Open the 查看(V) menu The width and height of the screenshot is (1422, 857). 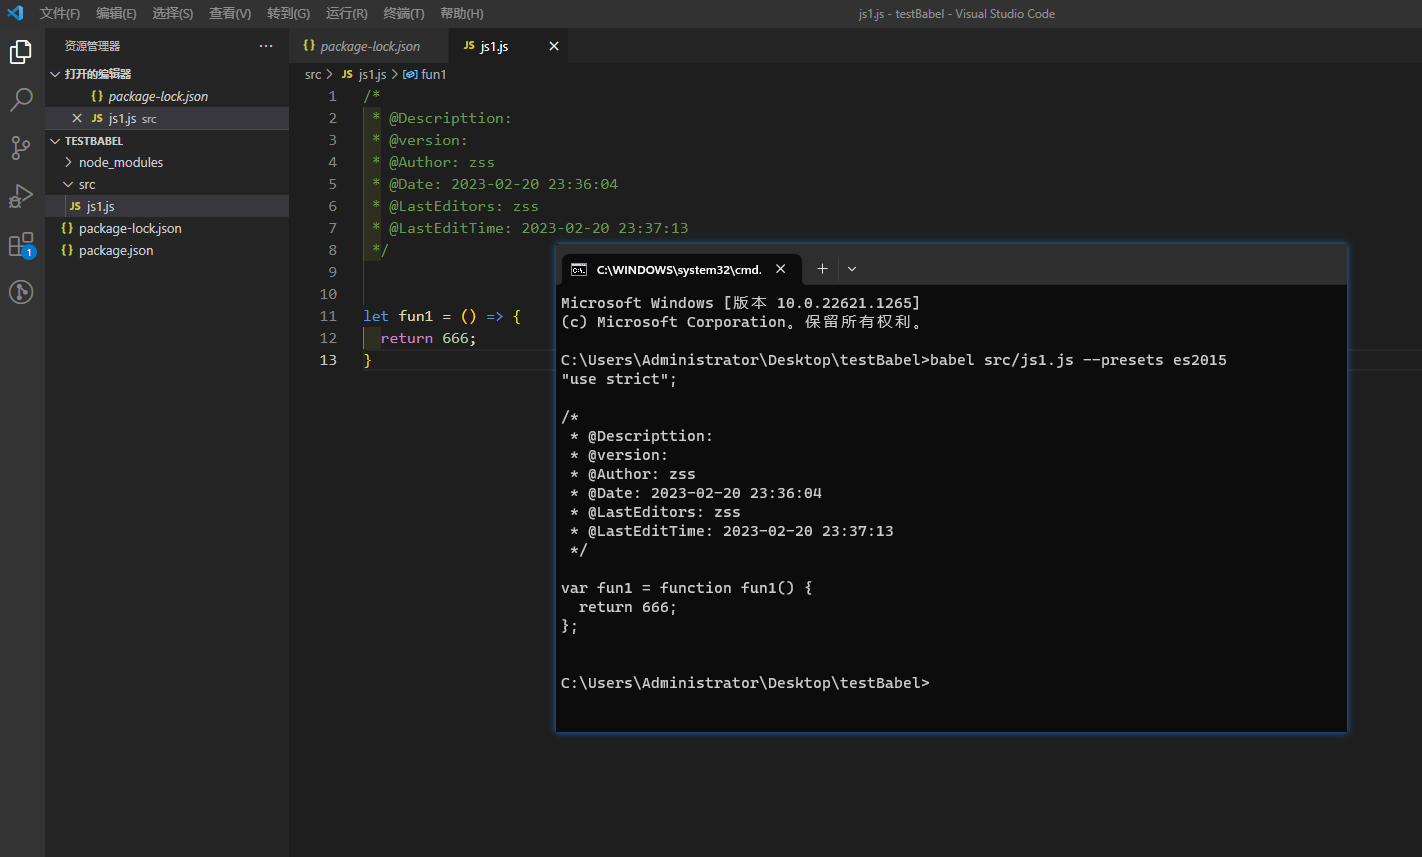click(230, 14)
